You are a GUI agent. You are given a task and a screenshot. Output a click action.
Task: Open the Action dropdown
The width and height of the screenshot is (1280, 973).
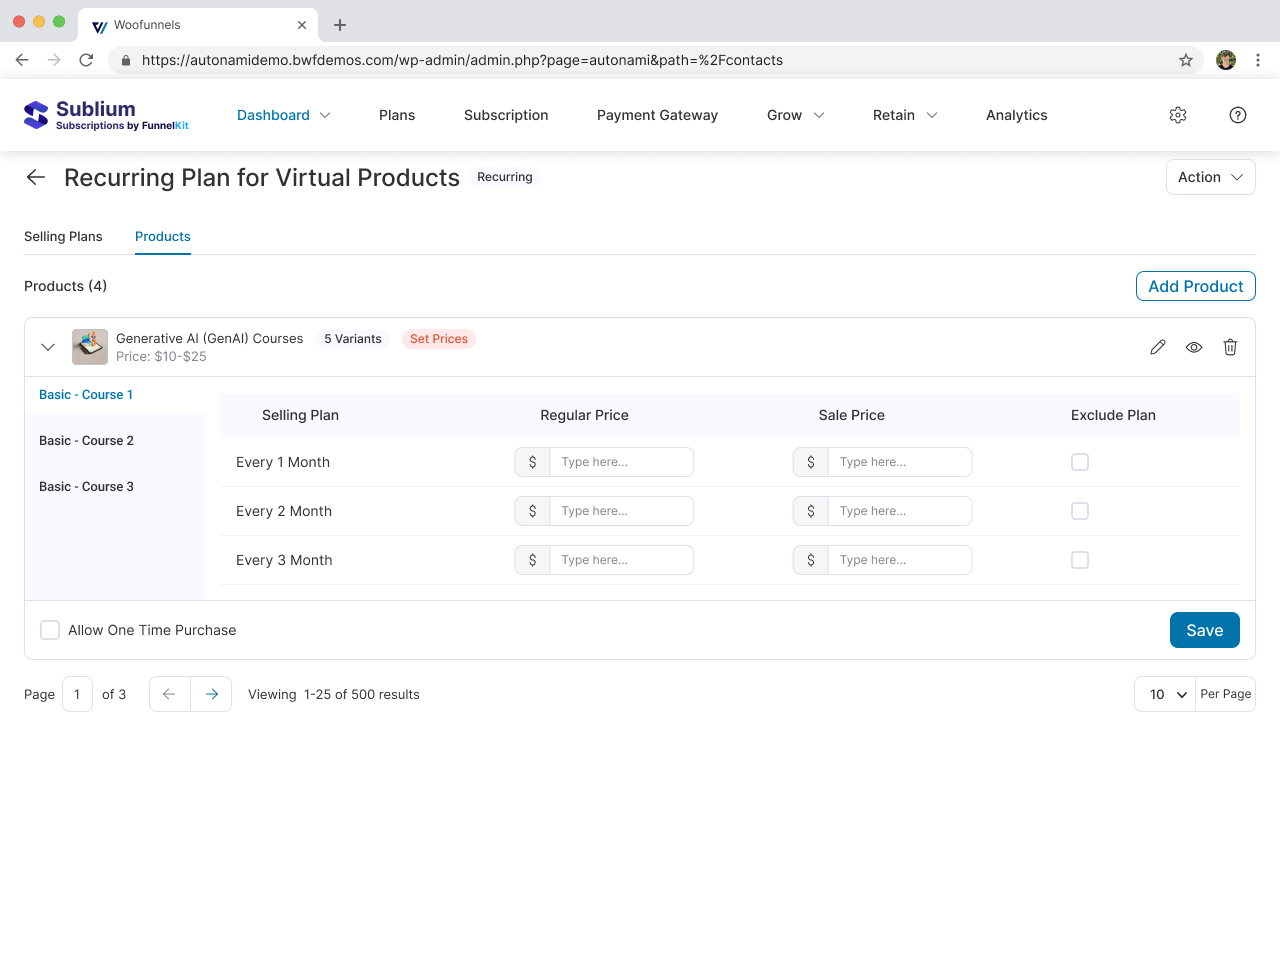point(1210,177)
